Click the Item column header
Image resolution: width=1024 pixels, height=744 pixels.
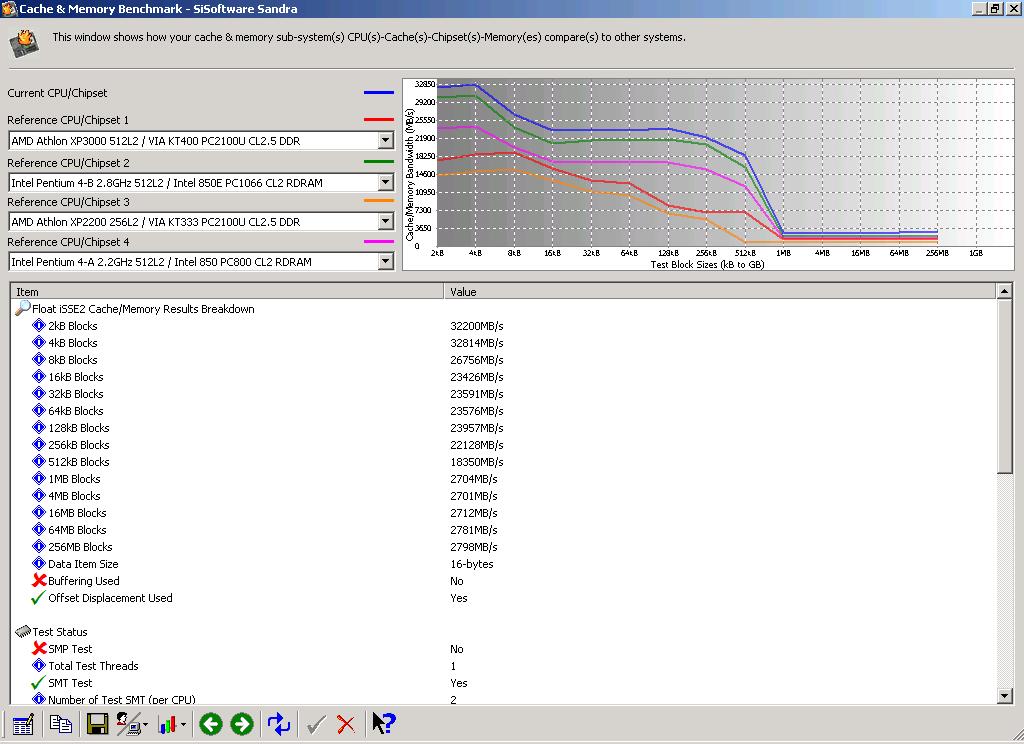coord(227,291)
